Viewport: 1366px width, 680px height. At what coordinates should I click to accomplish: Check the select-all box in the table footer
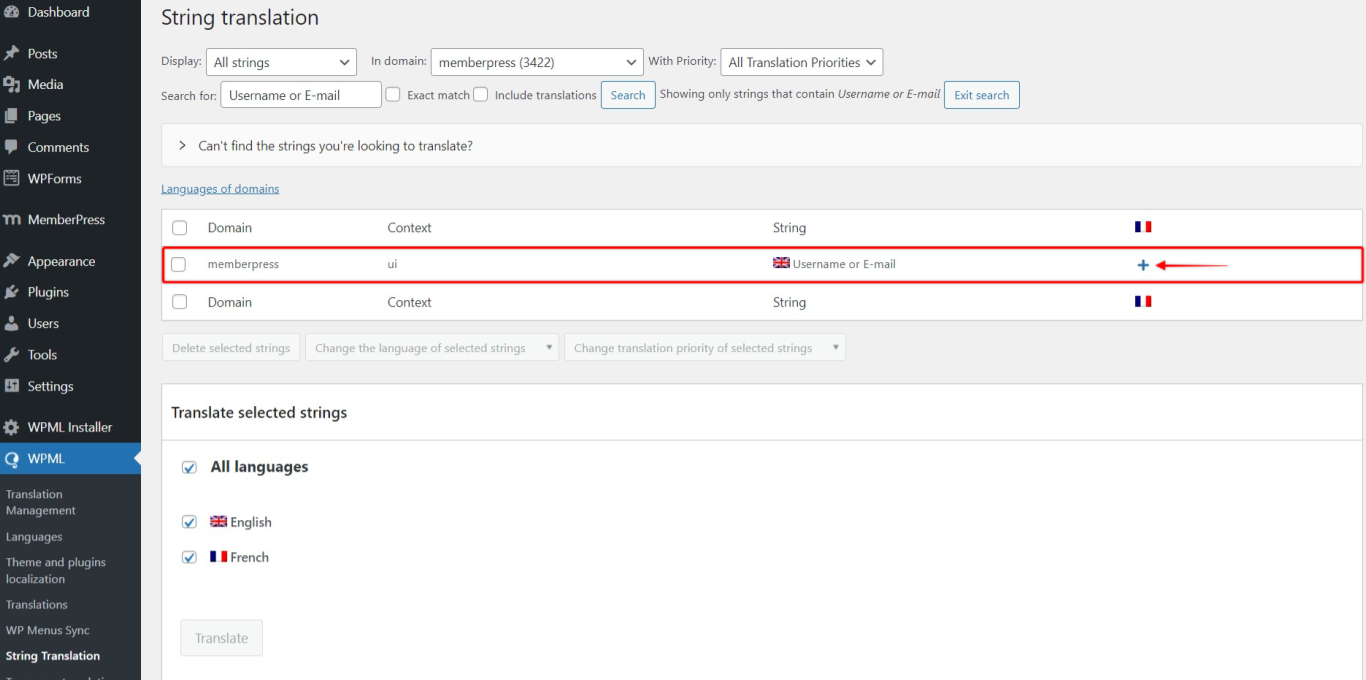coord(180,302)
